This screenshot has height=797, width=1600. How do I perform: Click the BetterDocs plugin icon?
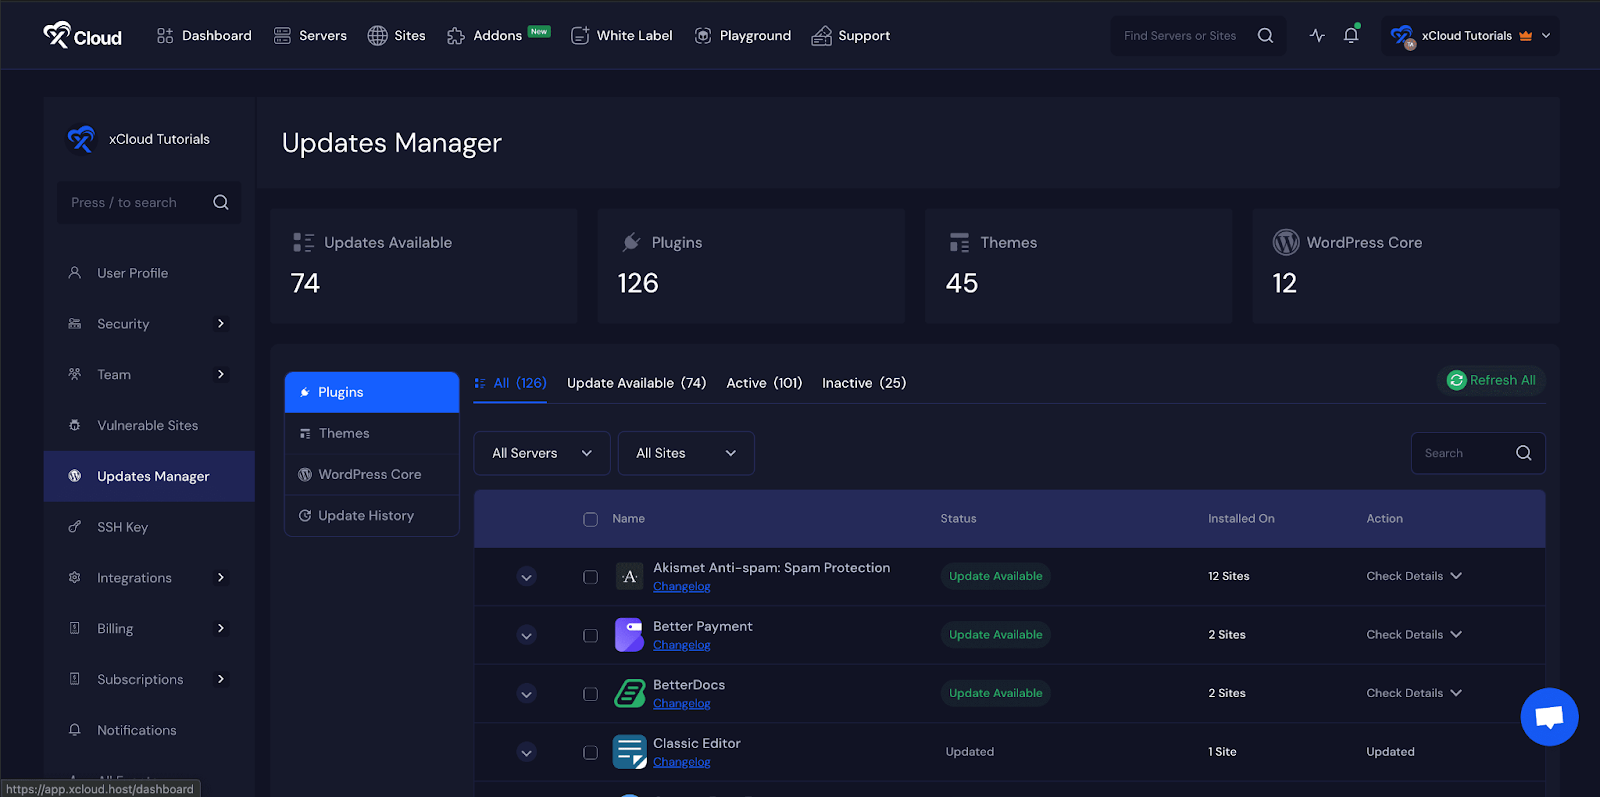[629, 693]
